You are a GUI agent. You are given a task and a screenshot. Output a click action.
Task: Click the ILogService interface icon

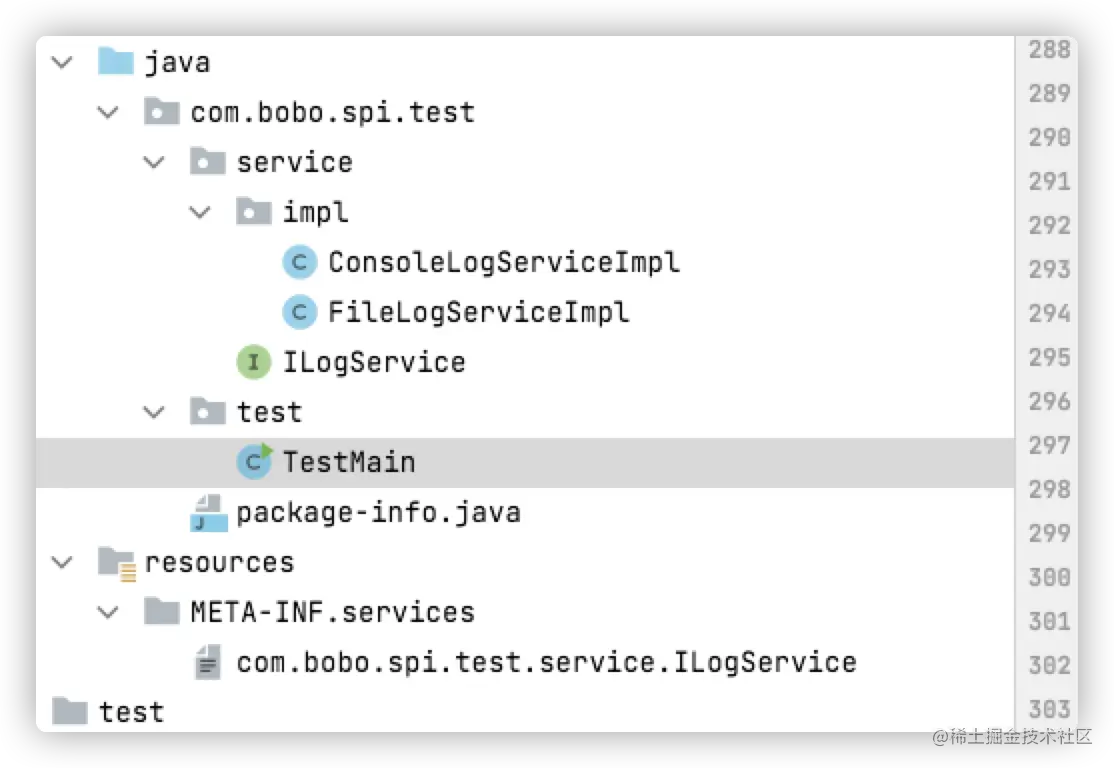pyautogui.click(x=253, y=362)
